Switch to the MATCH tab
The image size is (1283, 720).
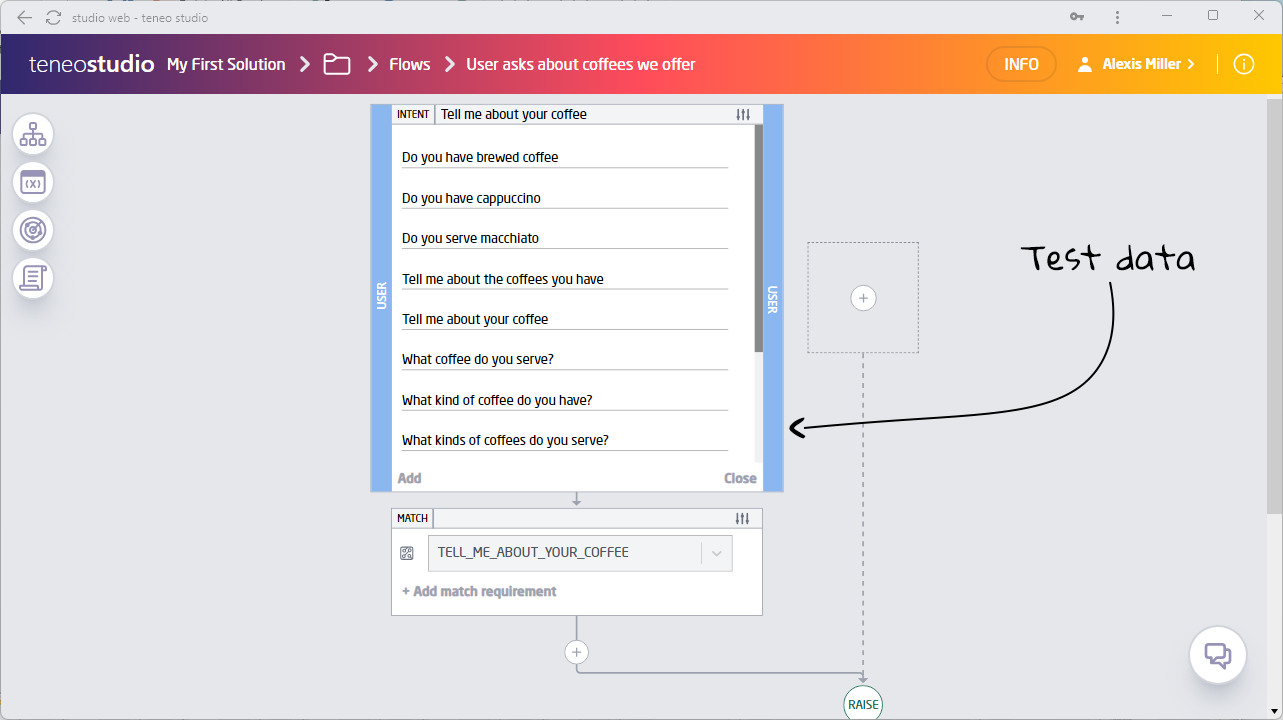[x=411, y=518]
